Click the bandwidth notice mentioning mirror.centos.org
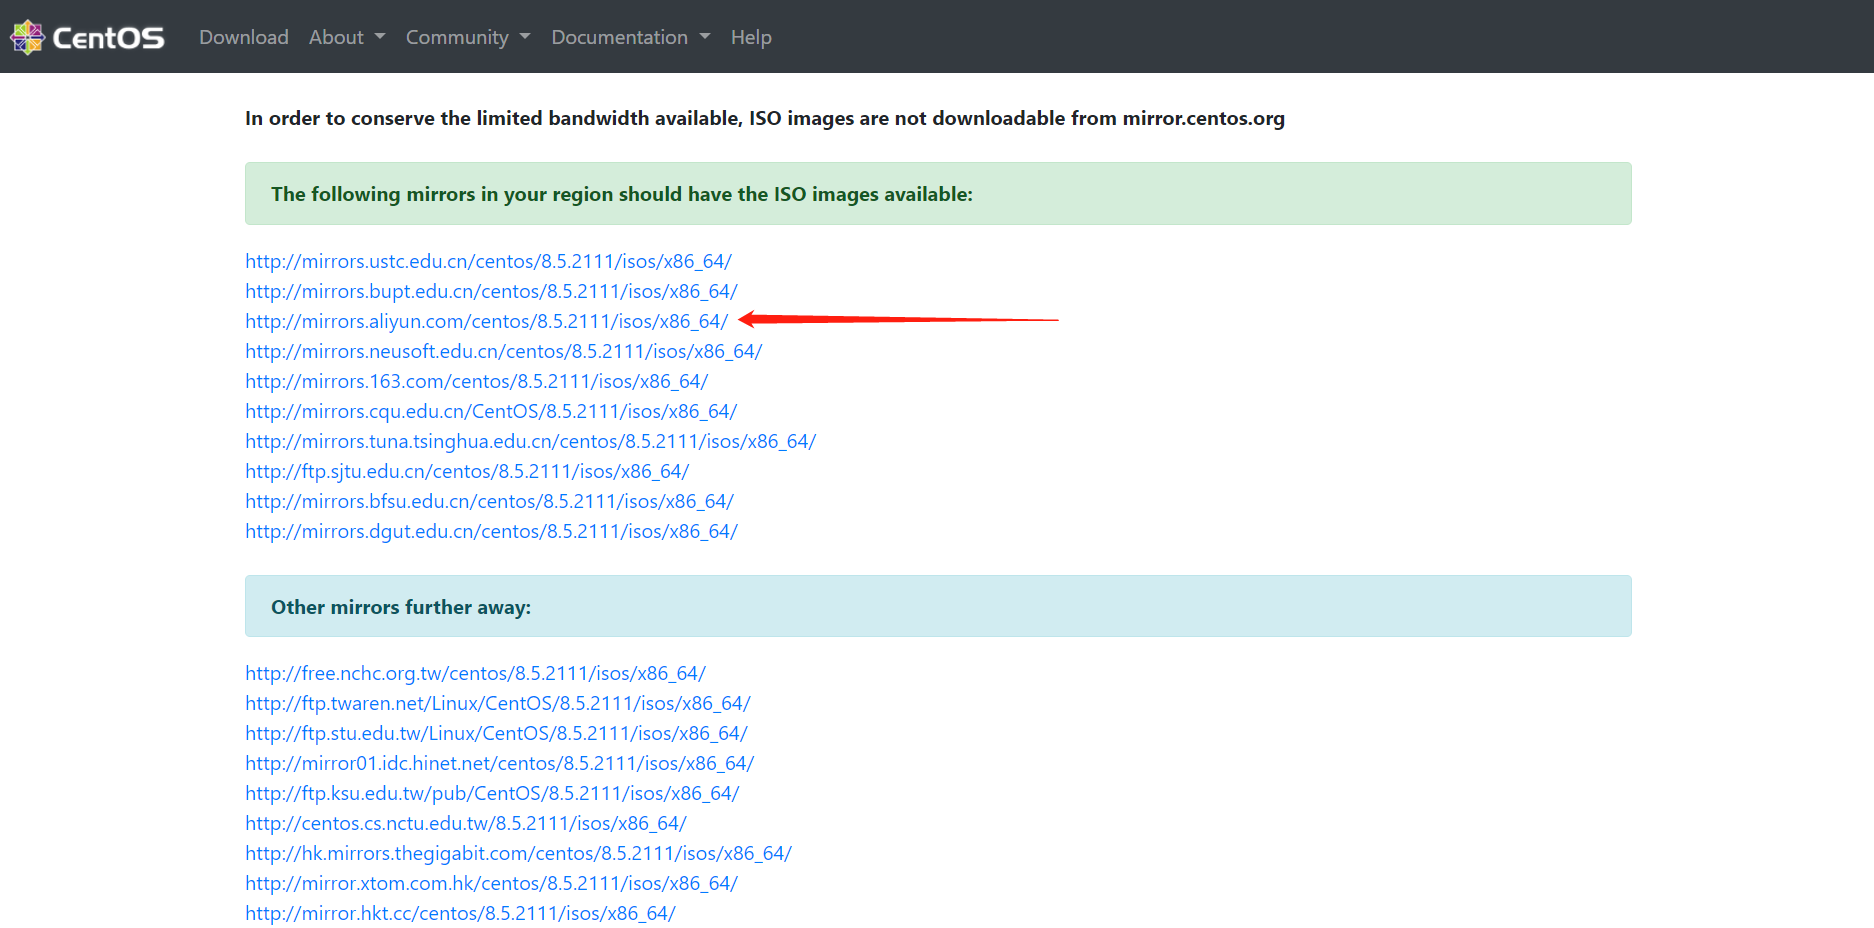This screenshot has width=1874, height=928. click(765, 118)
